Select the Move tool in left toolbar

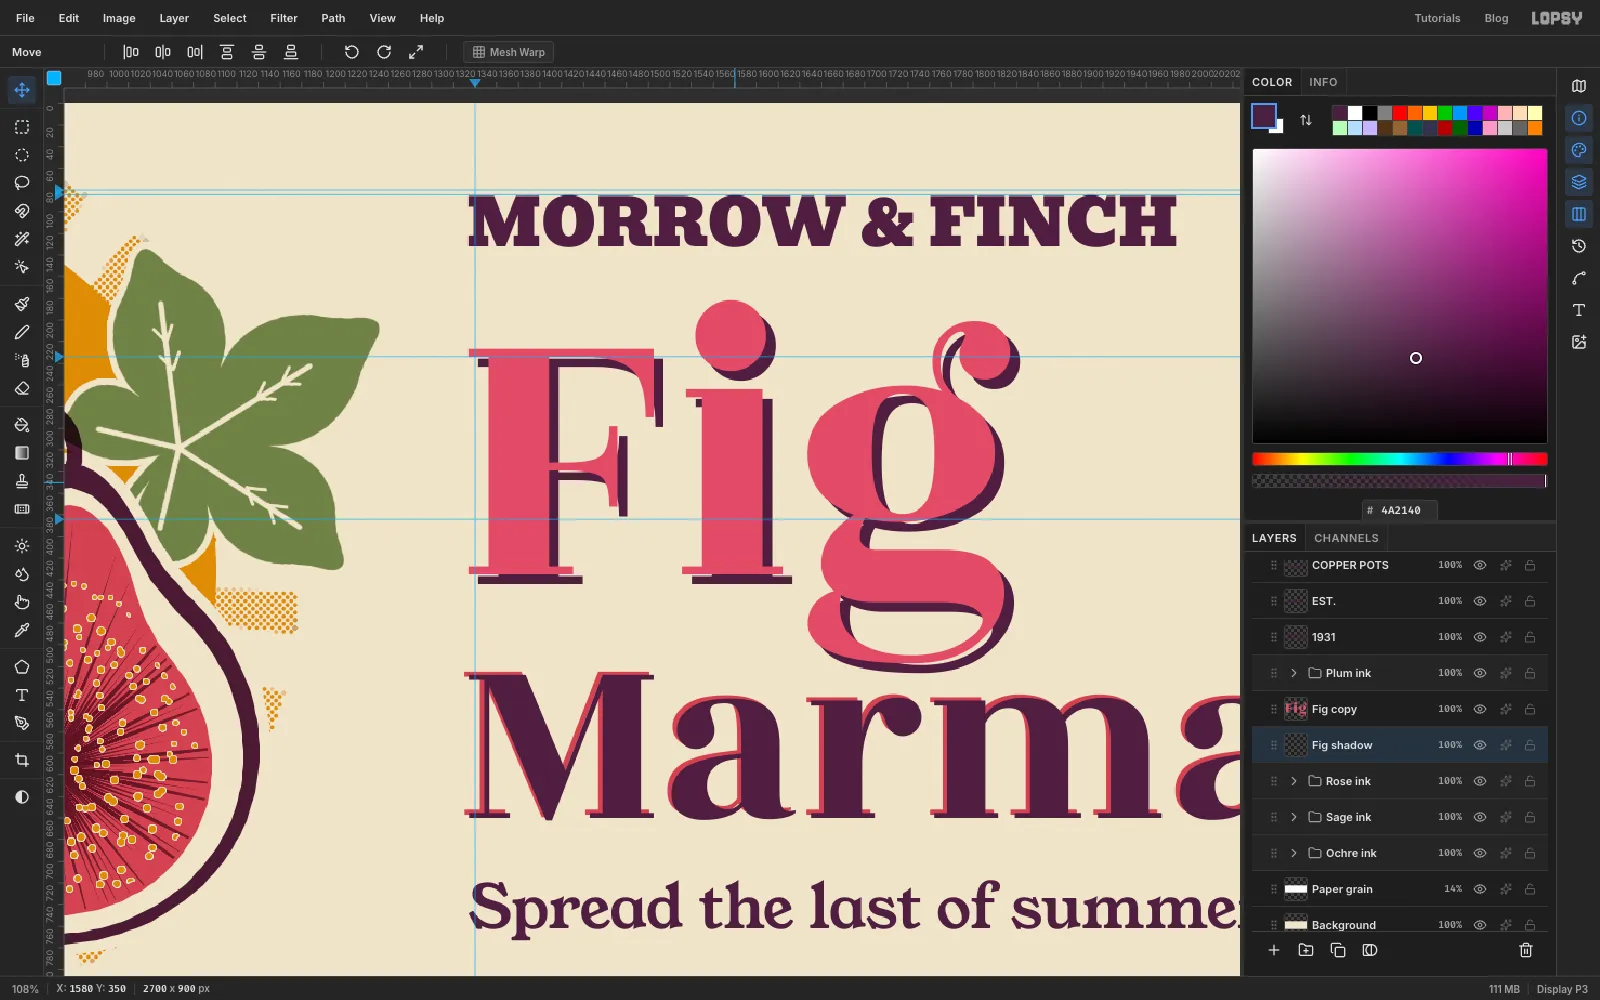[x=22, y=90]
